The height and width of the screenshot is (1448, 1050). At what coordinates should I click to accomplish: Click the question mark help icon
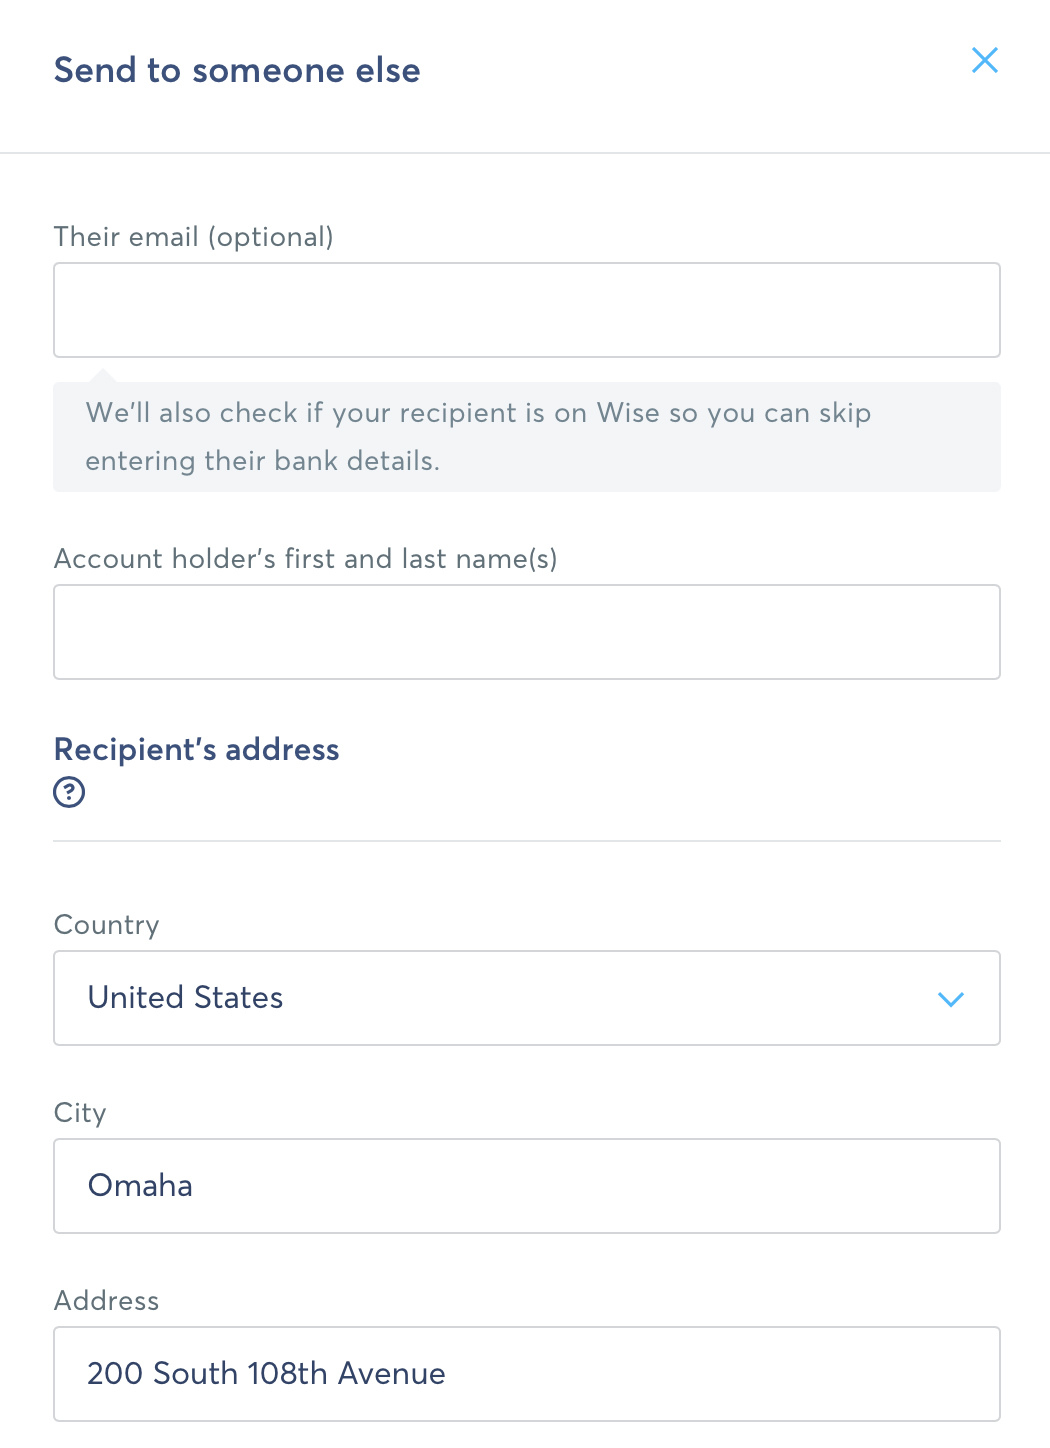pyautogui.click(x=69, y=792)
